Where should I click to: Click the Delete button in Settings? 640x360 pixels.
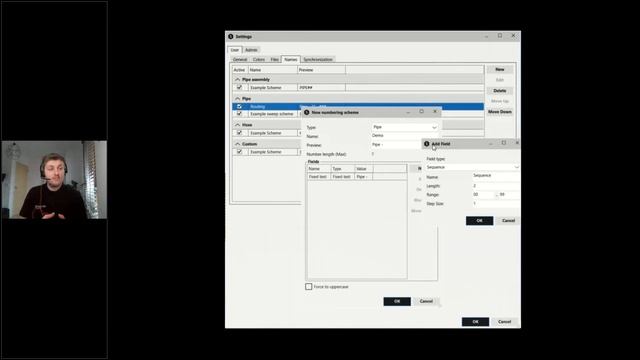tap(500, 91)
